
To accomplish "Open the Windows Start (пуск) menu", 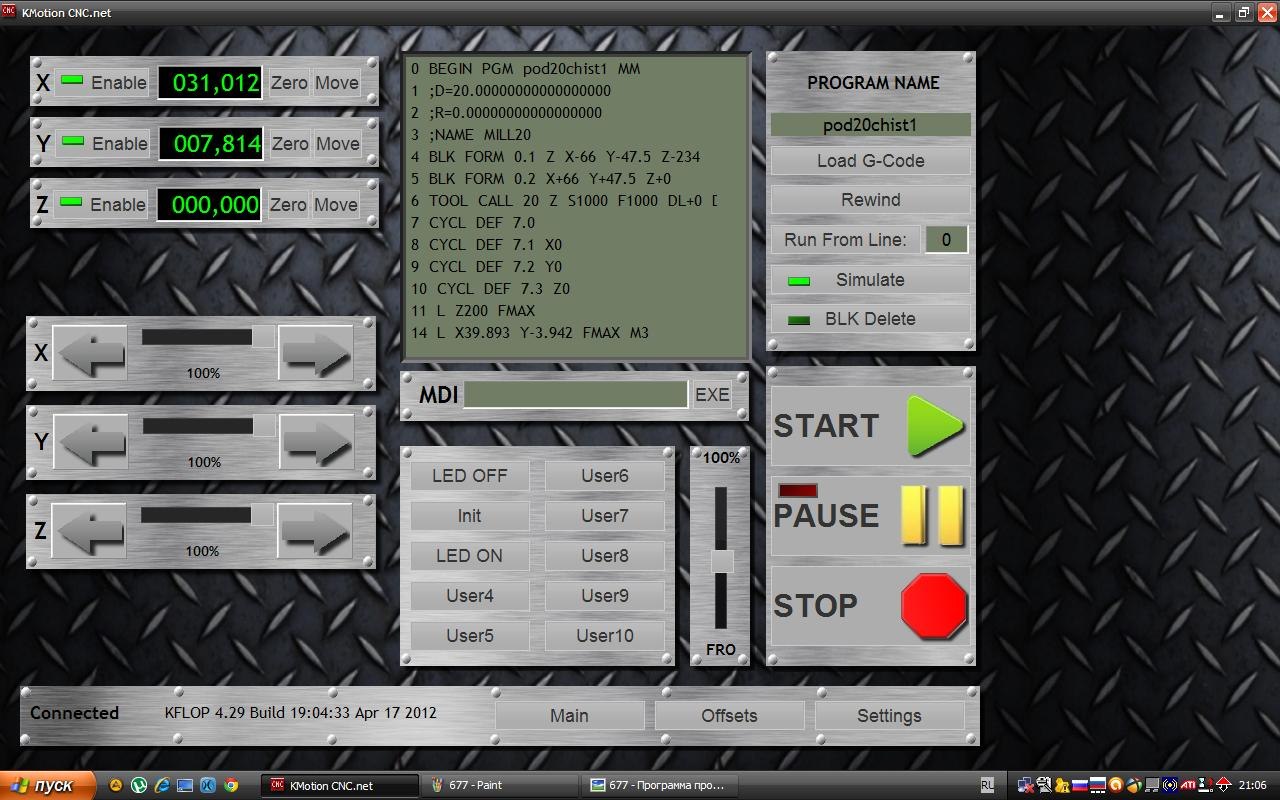I will click(48, 785).
